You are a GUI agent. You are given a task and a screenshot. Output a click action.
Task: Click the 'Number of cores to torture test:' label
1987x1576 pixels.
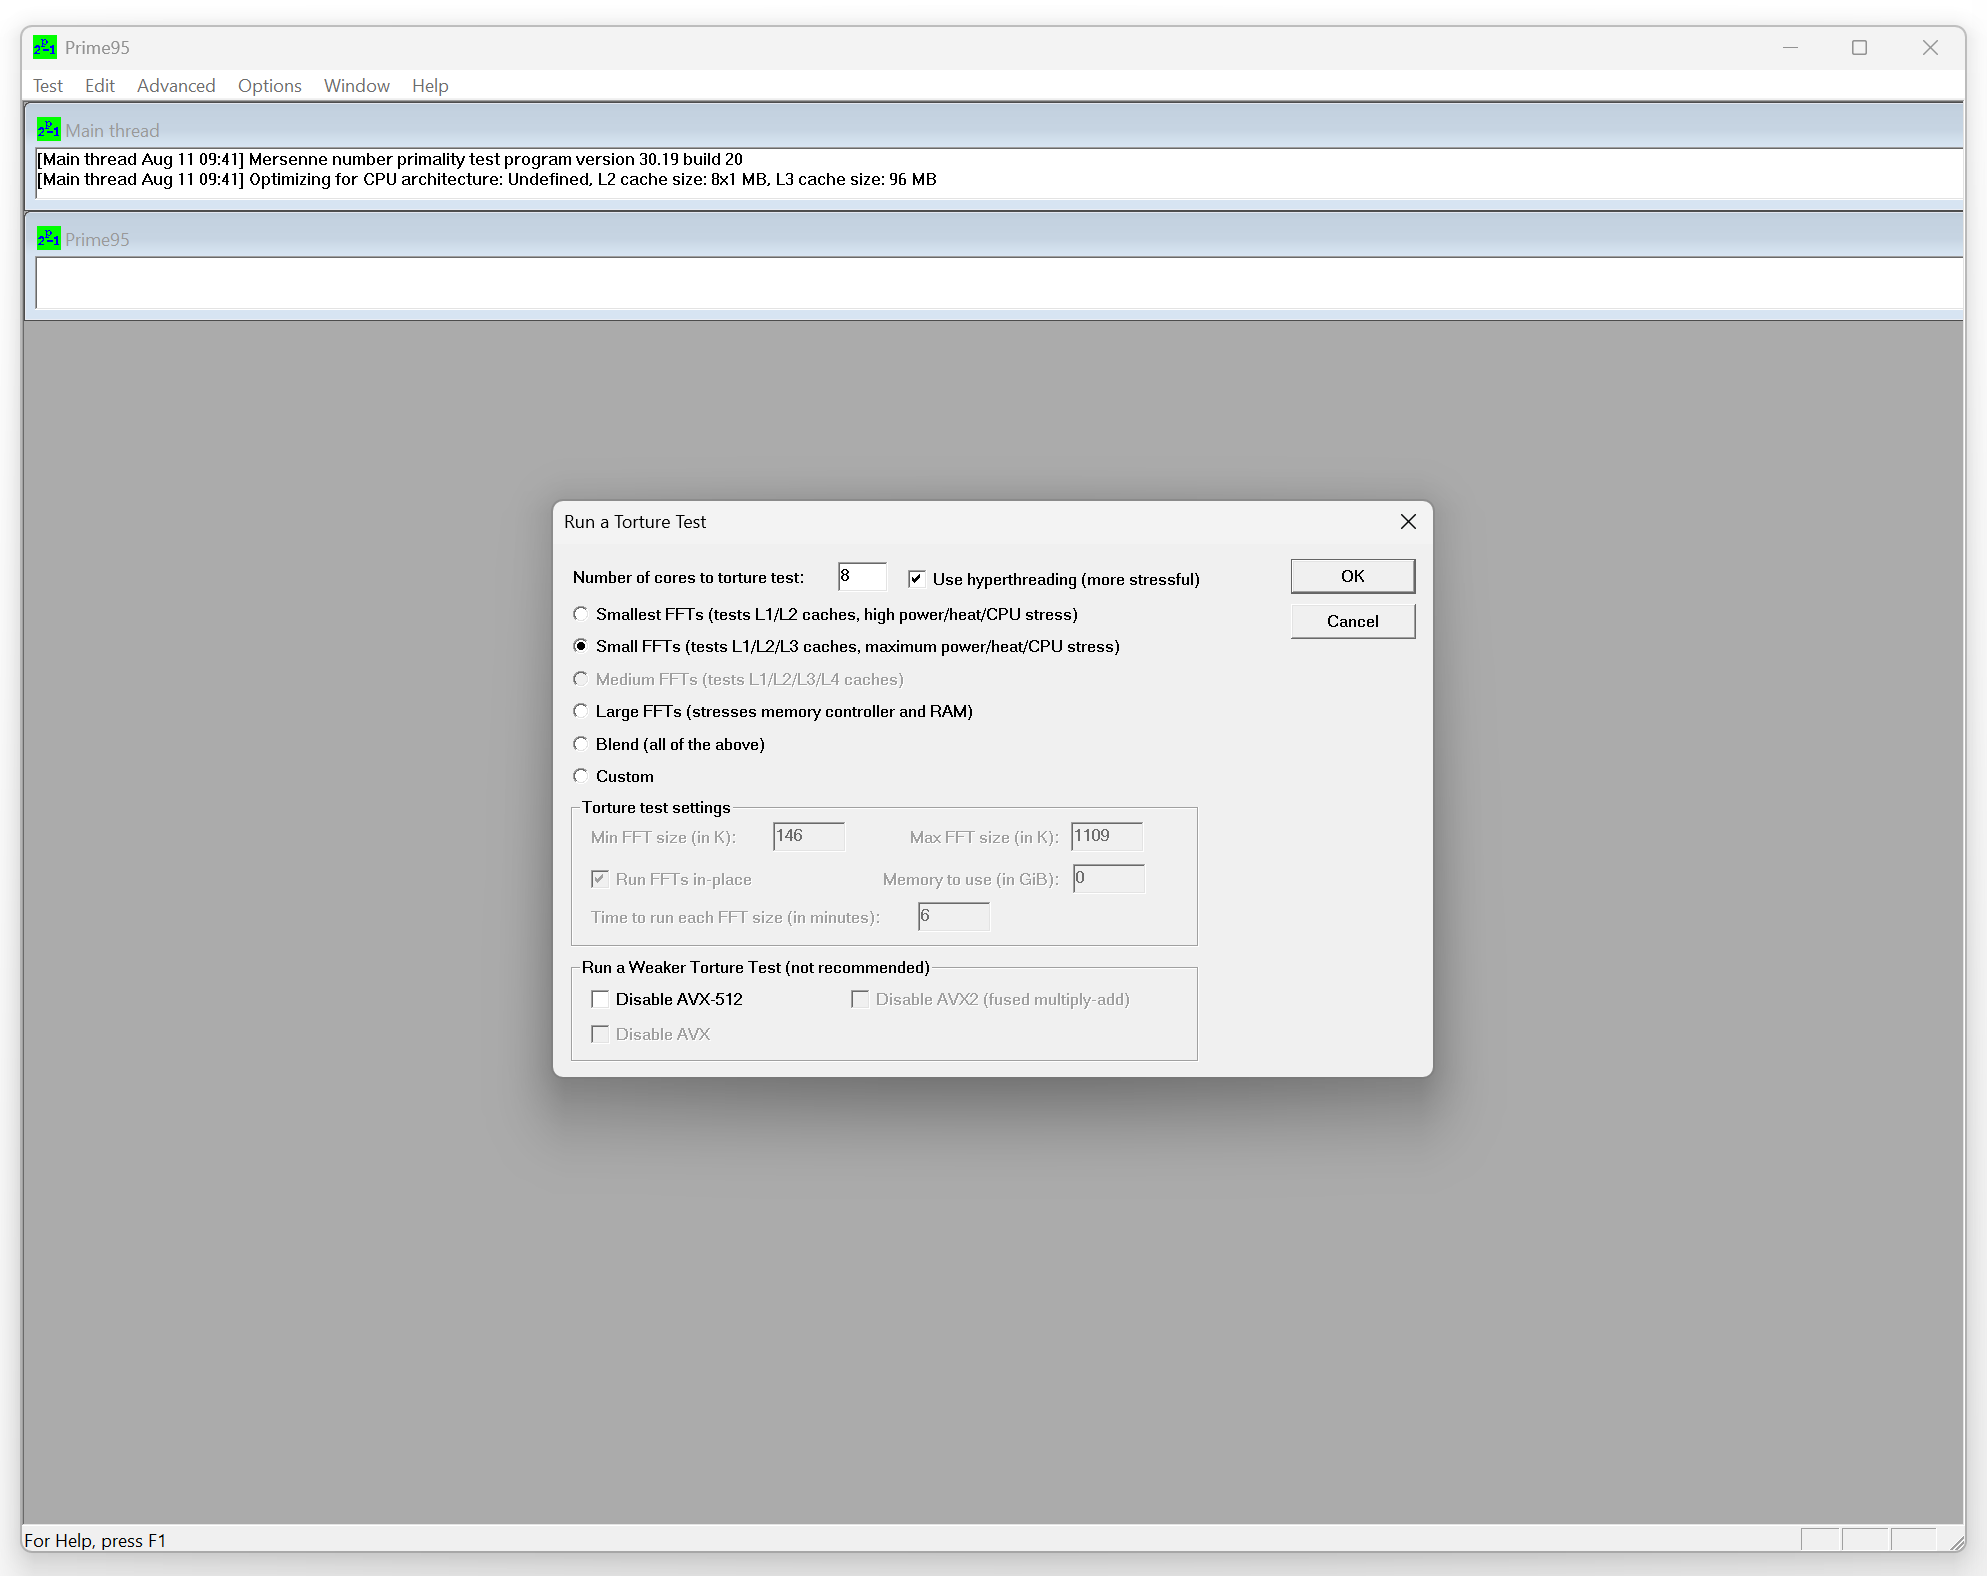[688, 578]
